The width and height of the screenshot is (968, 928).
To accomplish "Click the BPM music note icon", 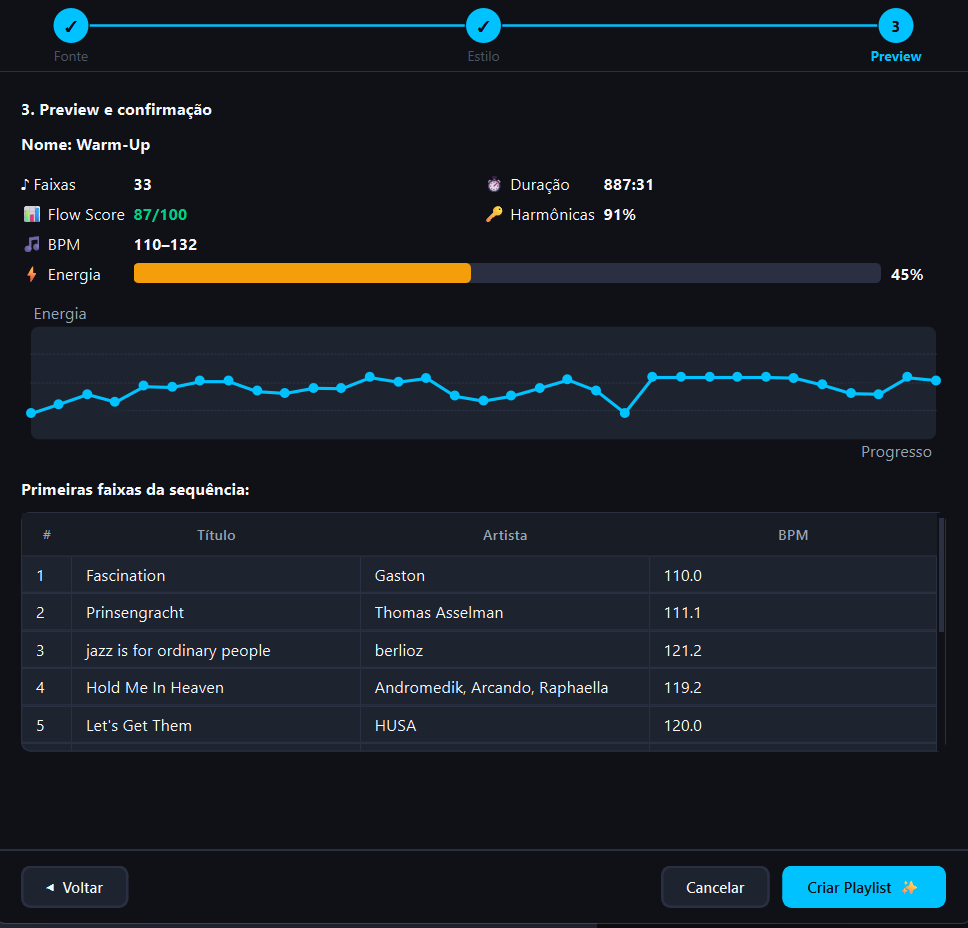I will tap(32, 245).
